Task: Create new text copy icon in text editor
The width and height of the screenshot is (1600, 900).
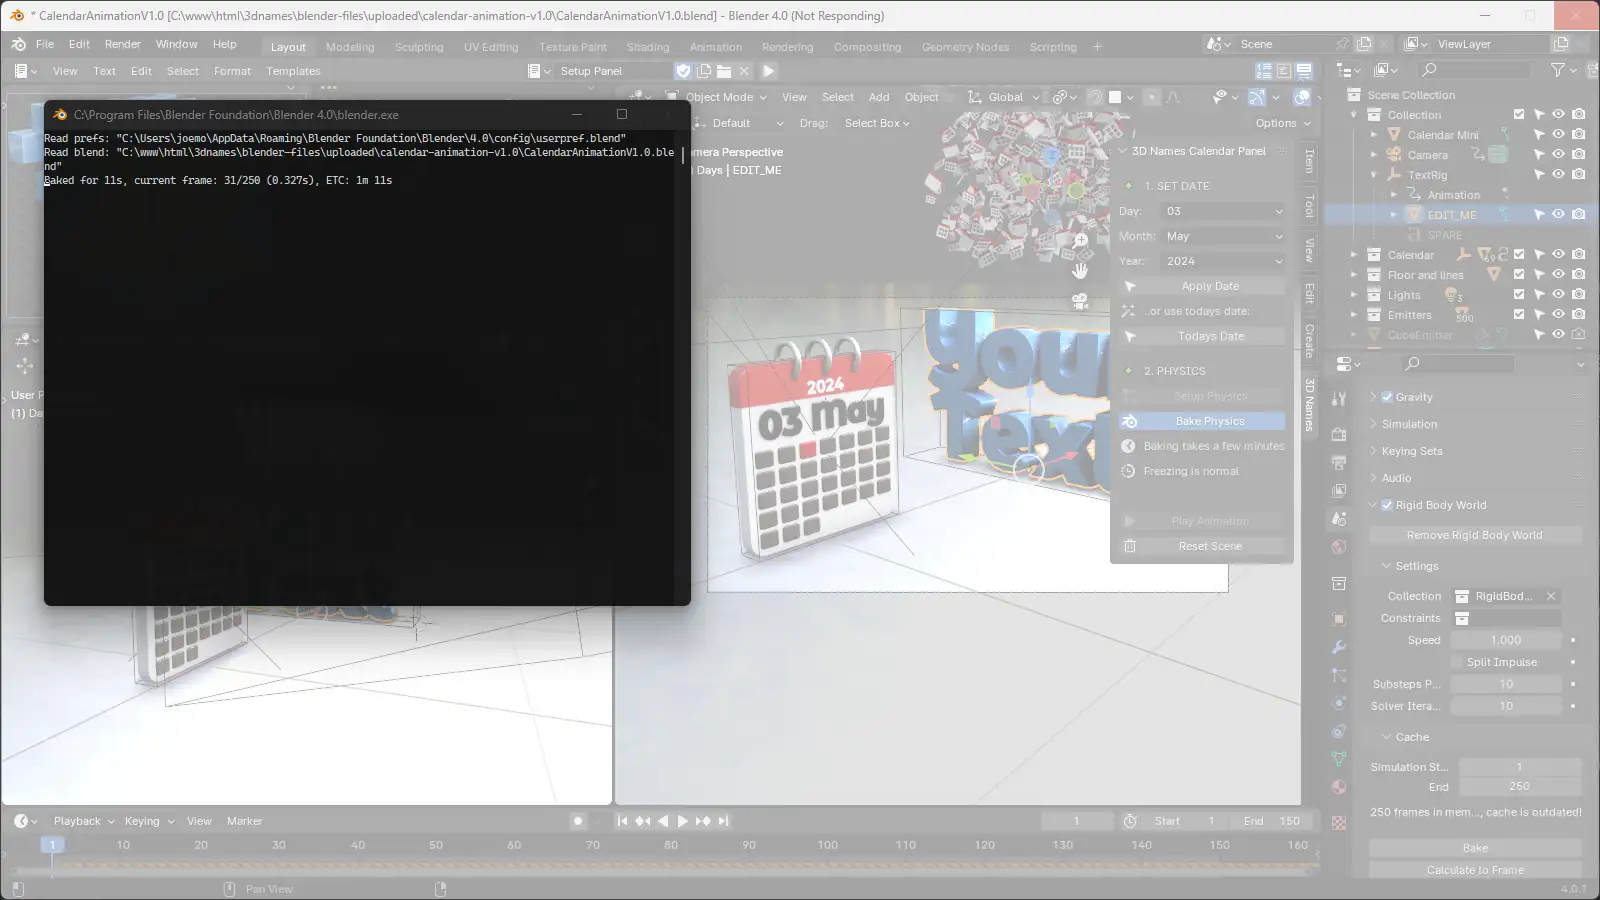Action: (x=704, y=71)
